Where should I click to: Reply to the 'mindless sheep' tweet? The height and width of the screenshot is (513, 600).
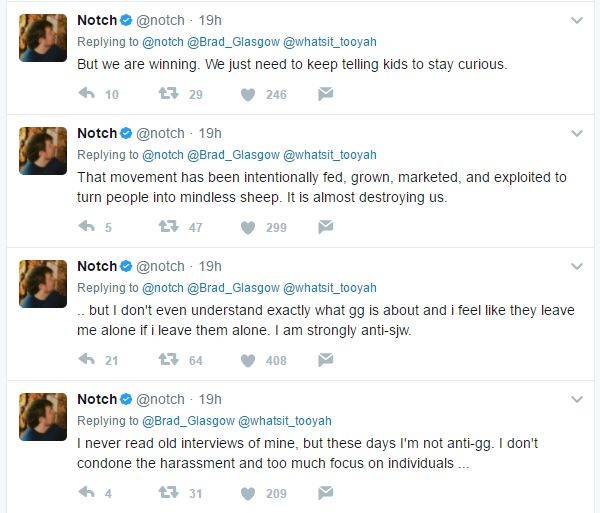point(86,227)
